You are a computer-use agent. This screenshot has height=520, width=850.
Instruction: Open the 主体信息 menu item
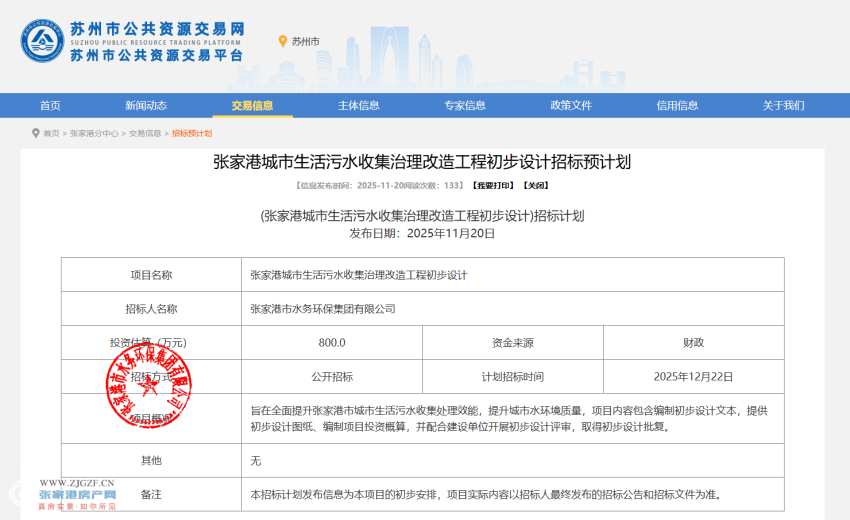358,105
